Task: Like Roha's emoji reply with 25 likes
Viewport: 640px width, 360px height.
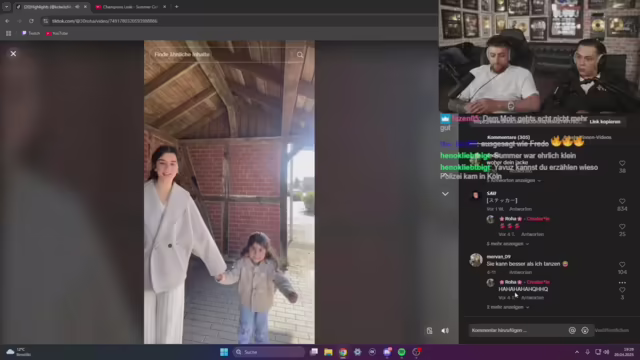Action: tap(622, 227)
